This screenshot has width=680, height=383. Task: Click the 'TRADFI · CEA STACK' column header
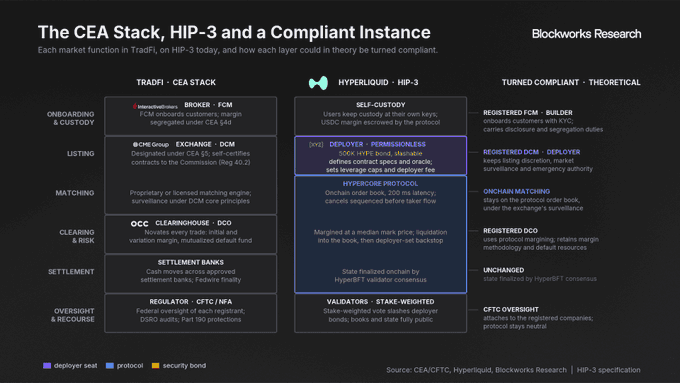point(176,82)
